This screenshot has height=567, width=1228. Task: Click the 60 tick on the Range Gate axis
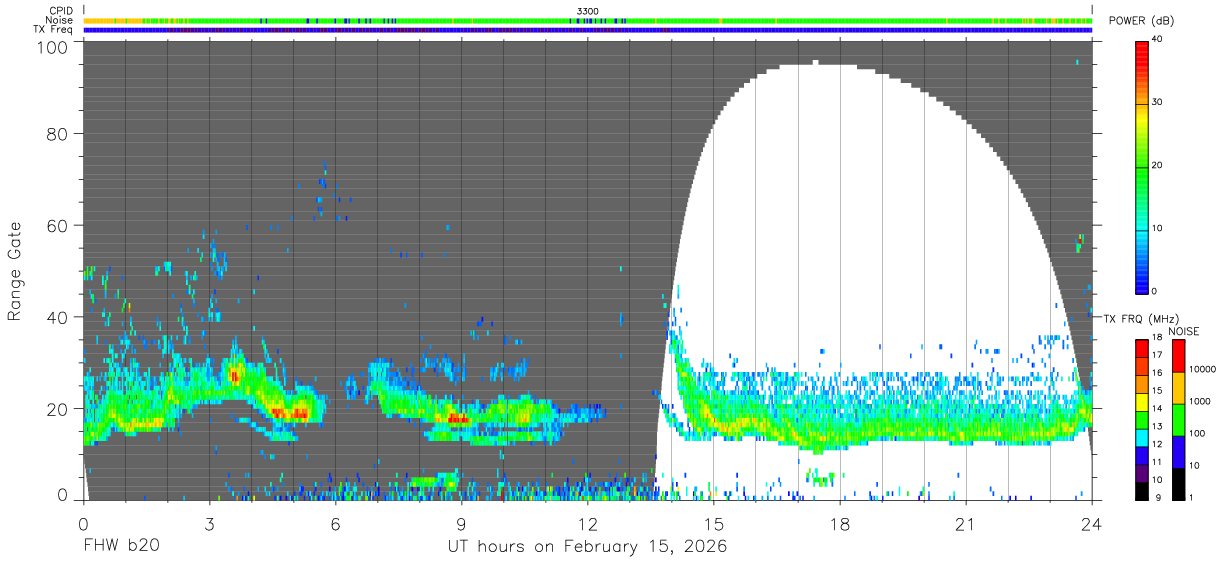(x=57, y=225)
